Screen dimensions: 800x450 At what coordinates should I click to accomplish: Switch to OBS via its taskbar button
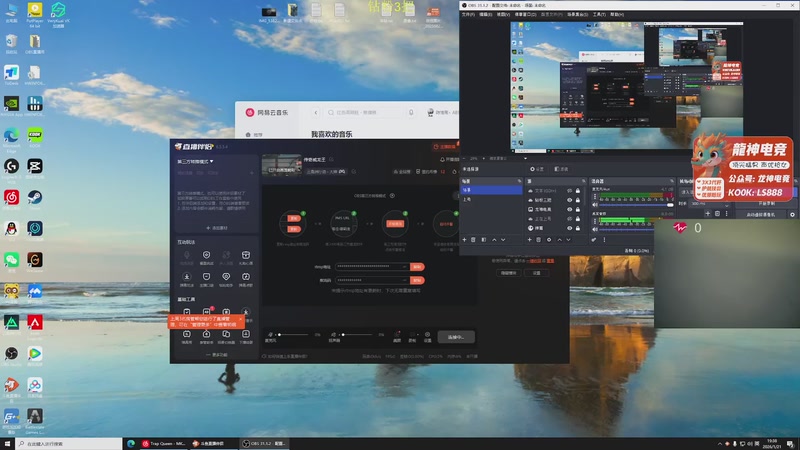coord(264,444)
